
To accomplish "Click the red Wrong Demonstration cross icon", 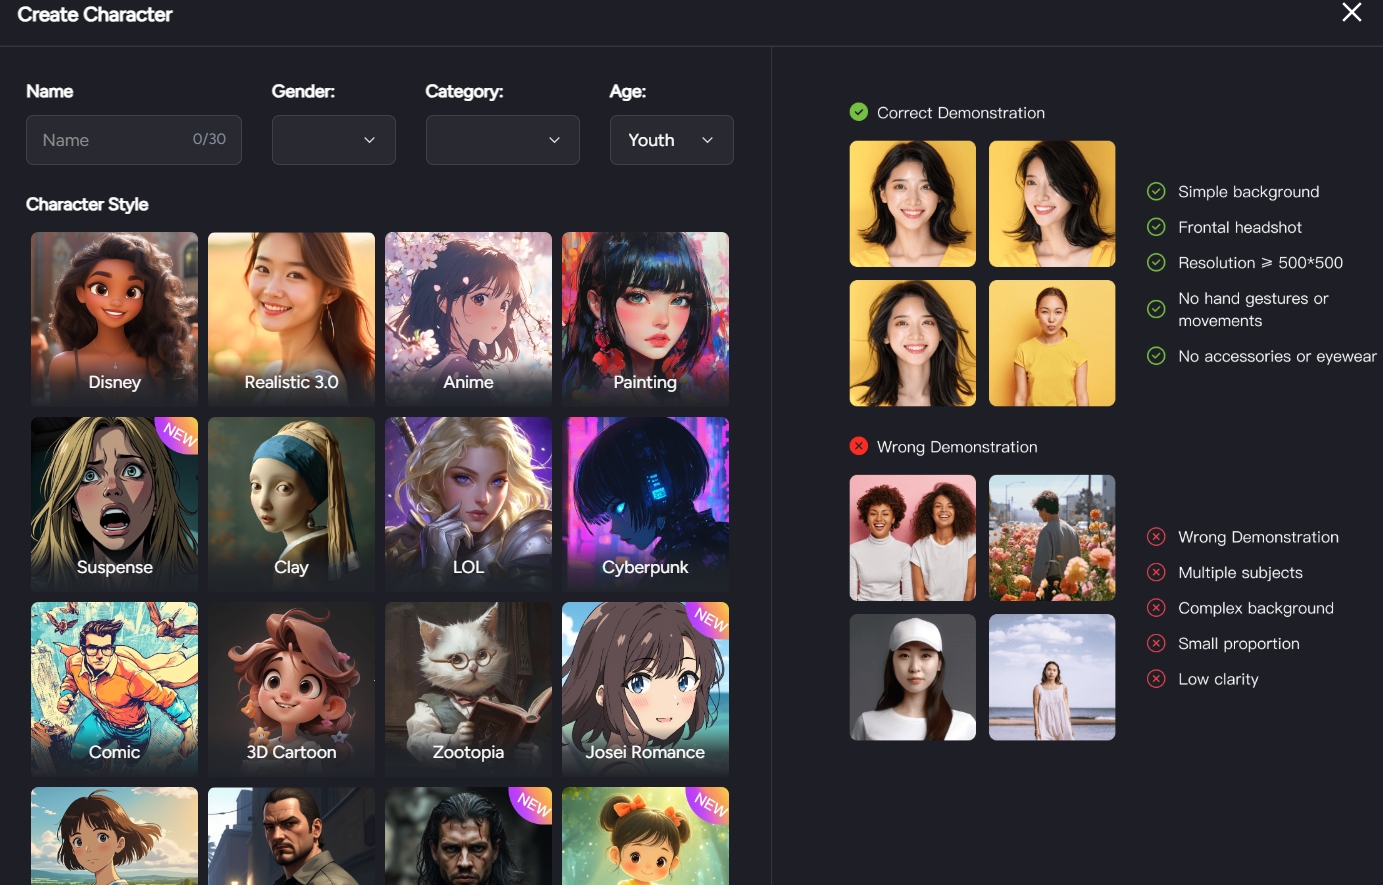I will click(858, 446).
